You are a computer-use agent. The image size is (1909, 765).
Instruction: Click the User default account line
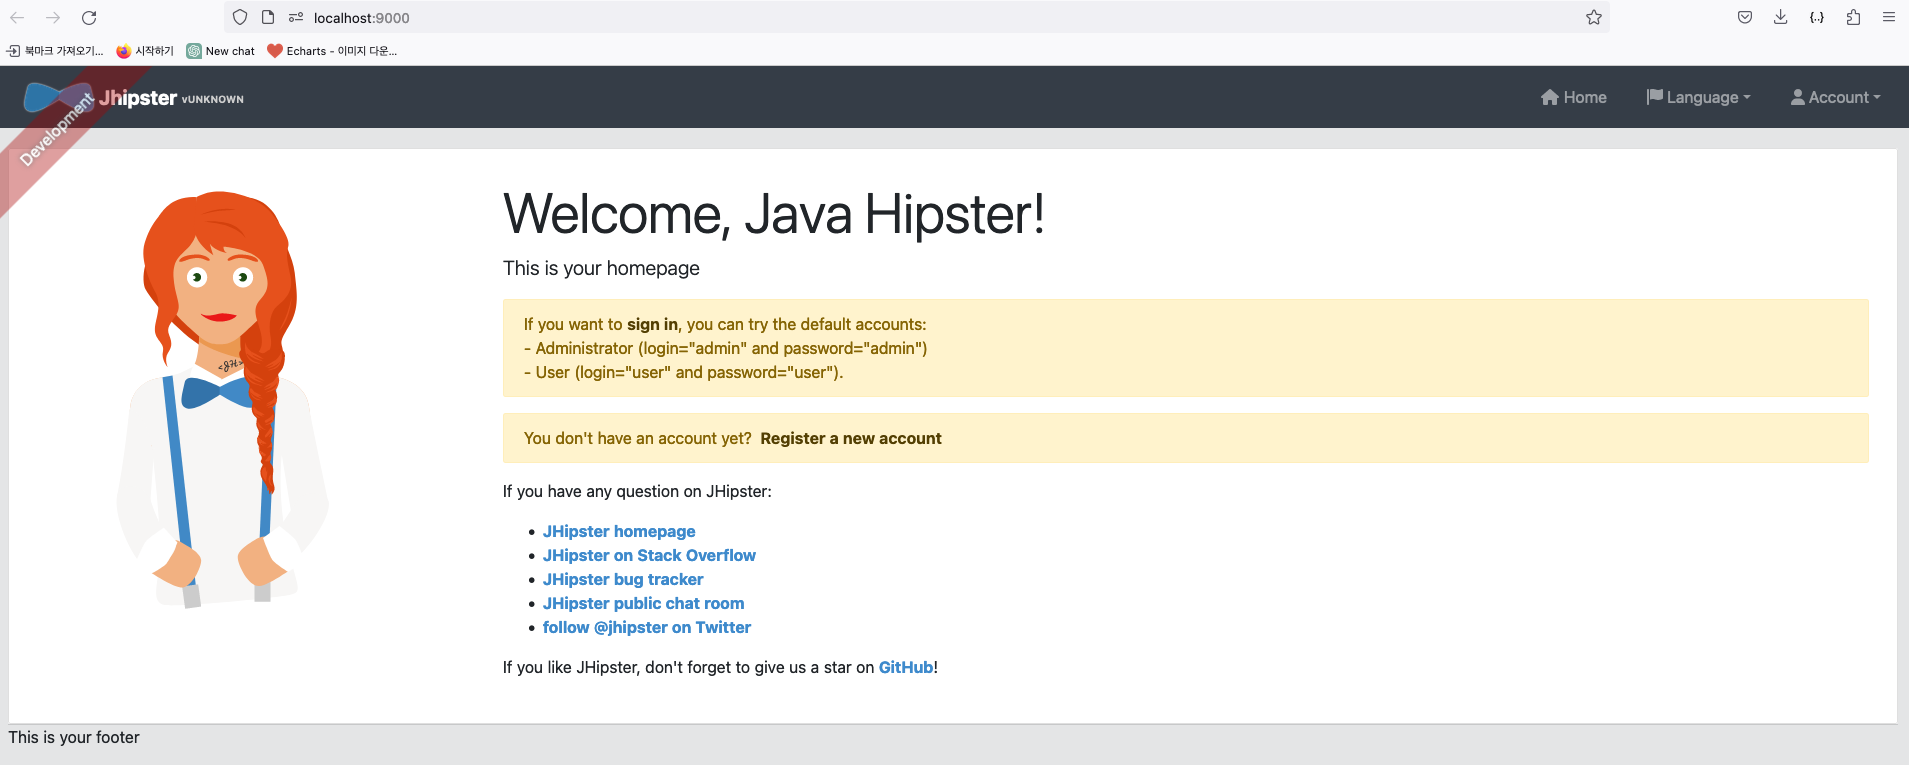coord(683,372)
